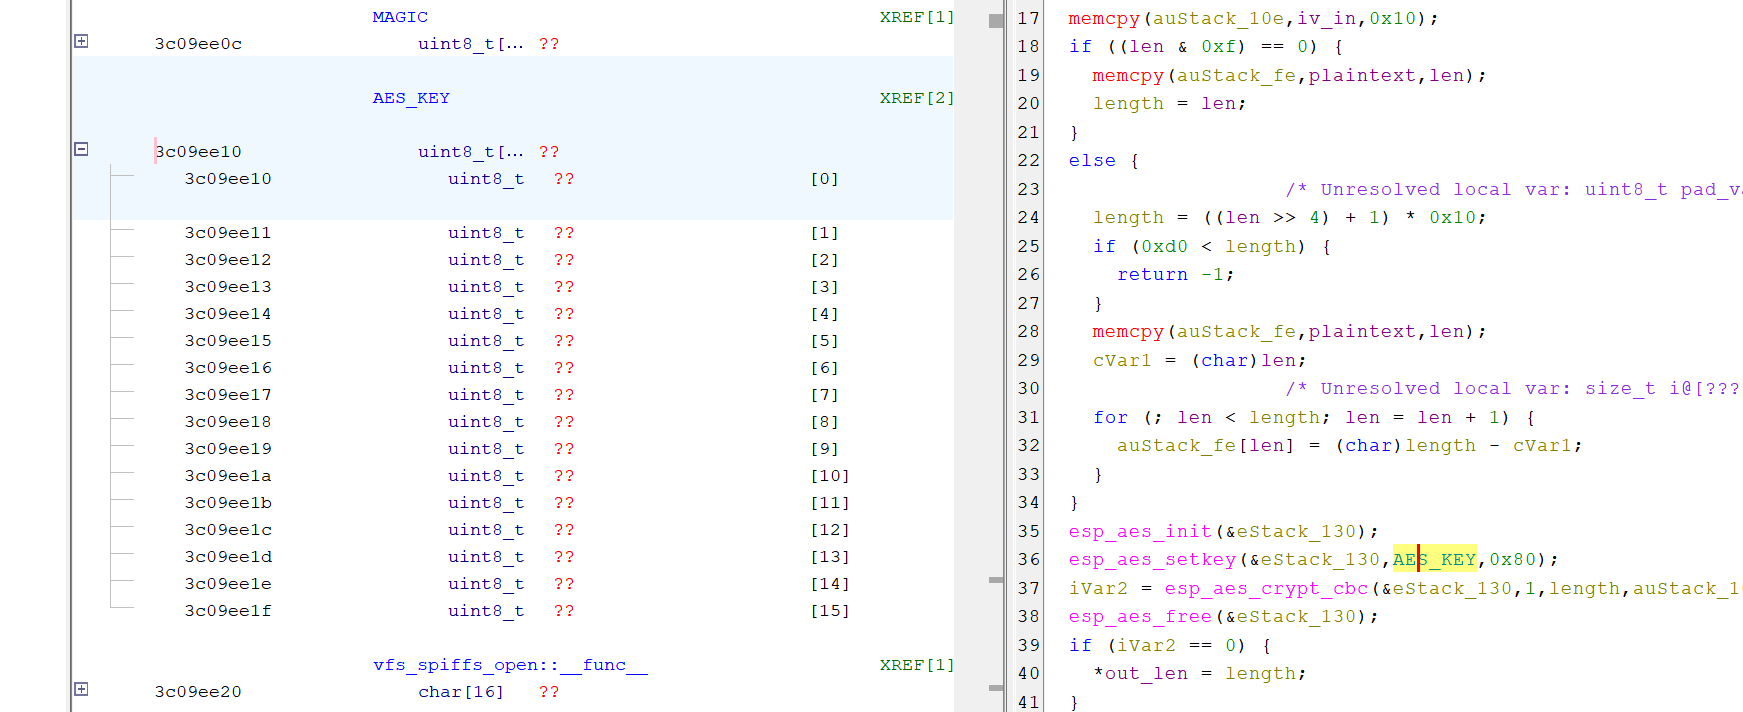
Task: Click the esp_aes_setkey function call
Action: click(1152, 560)
